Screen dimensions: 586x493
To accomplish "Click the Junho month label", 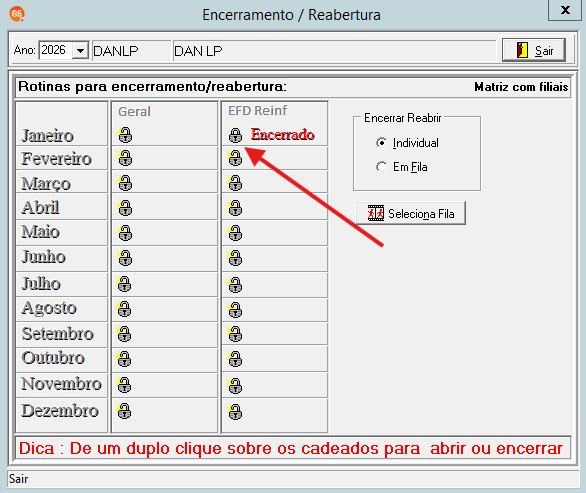I will tap(43, 257).
